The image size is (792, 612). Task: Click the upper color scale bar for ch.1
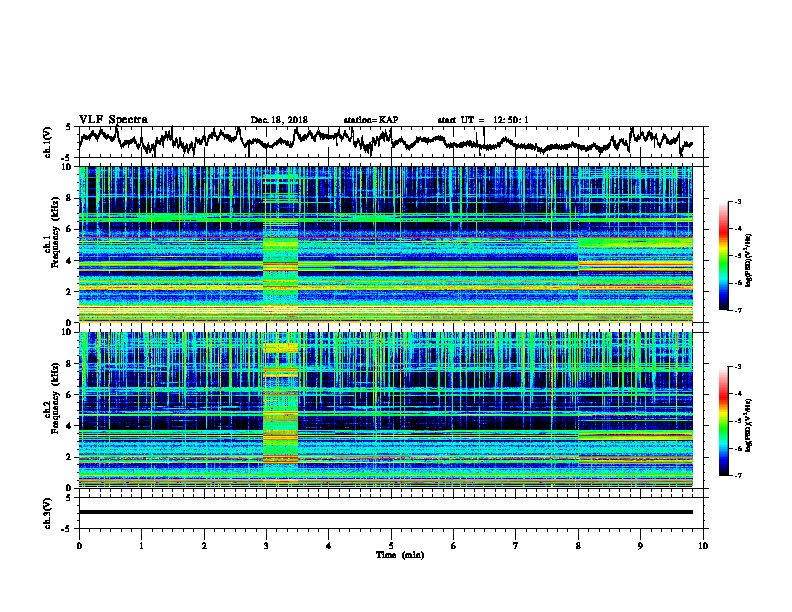(723, 256)
